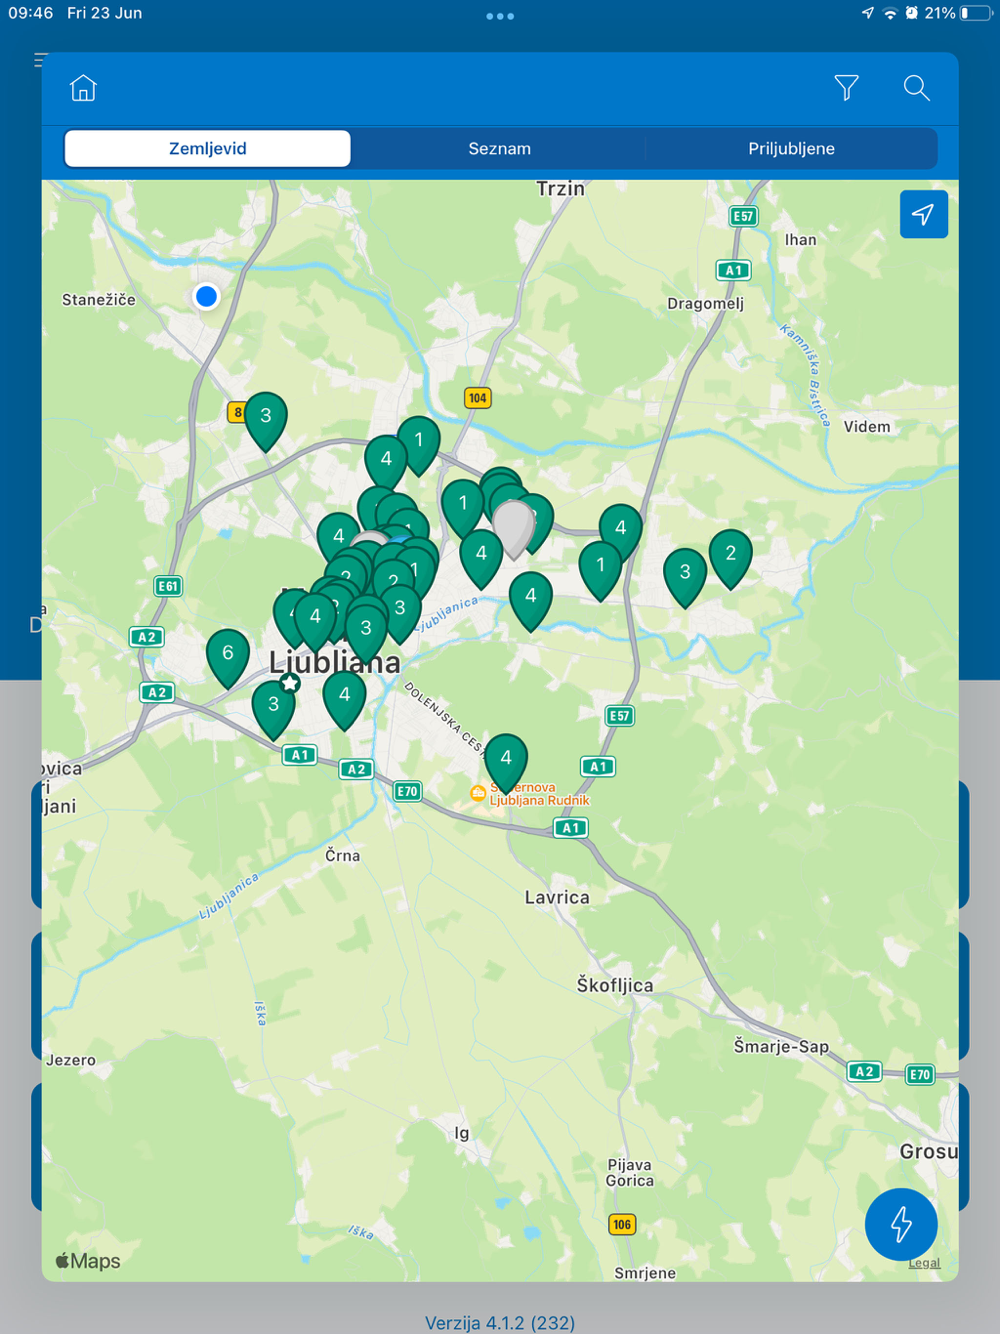Screen dimensions: 1000x1334
Task: Open the Legal link on map
Action: (x=924, y=1263)
